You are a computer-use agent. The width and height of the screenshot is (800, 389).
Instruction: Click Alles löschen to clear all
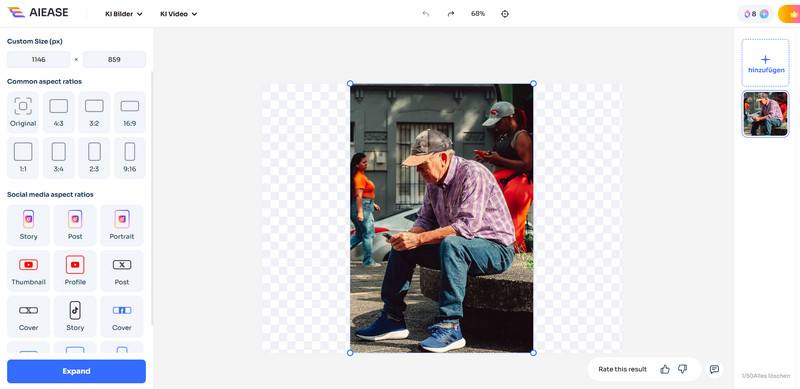click(773, 376)
